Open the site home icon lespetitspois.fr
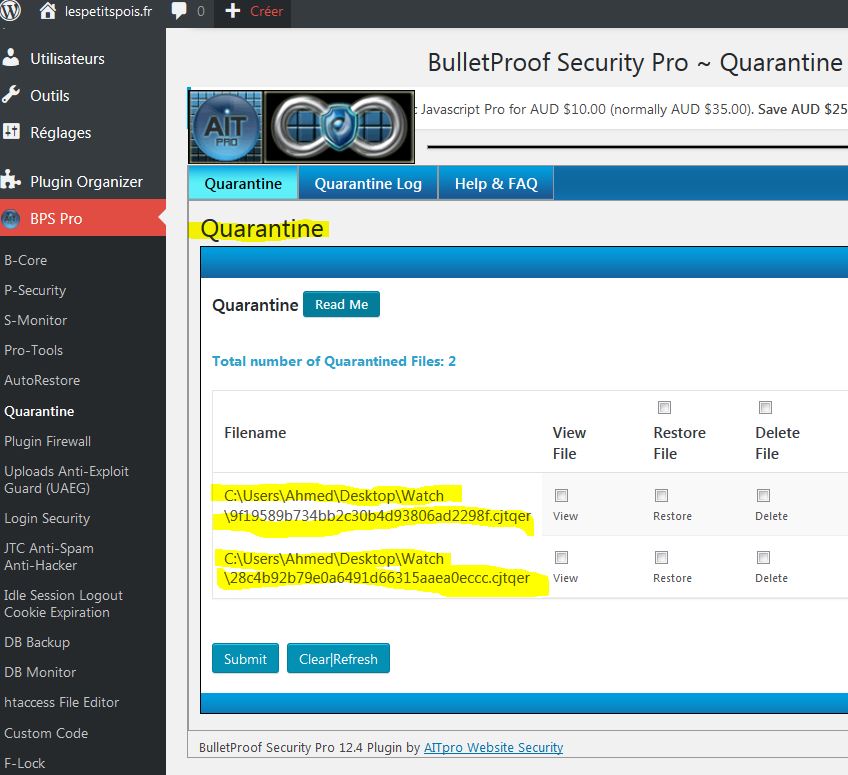This screenshot has height=775, width=848. [x=47, y=12]
